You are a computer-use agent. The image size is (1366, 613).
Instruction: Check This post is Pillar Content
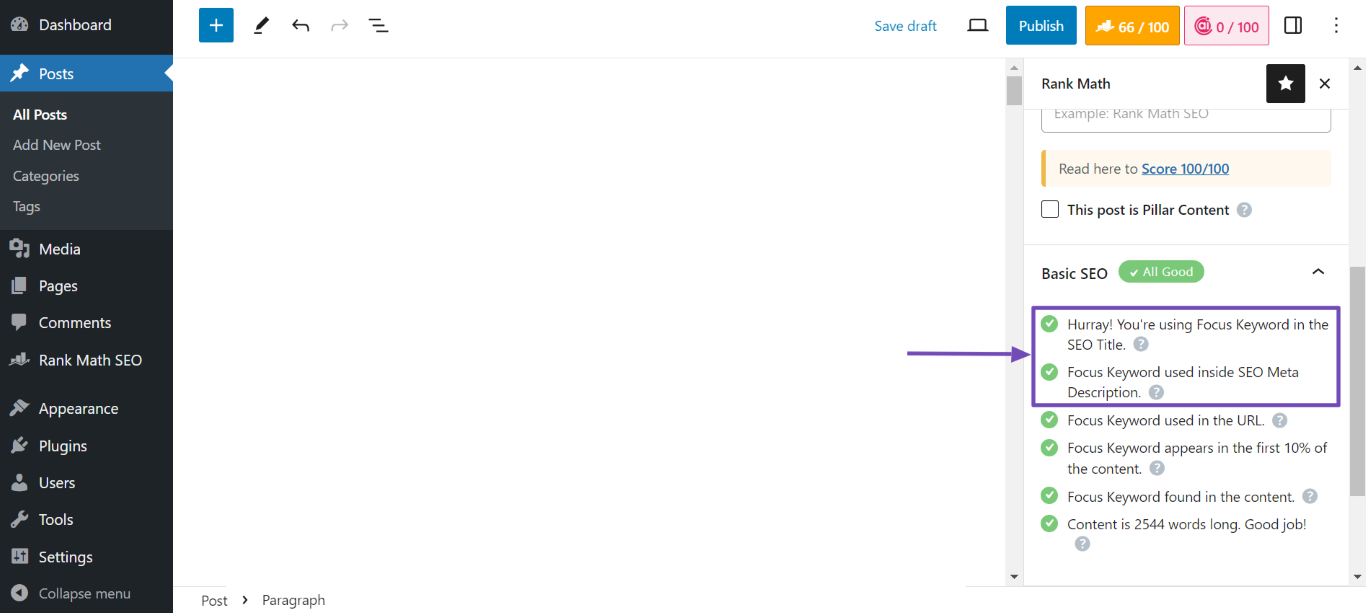(x=1050, y=209)
